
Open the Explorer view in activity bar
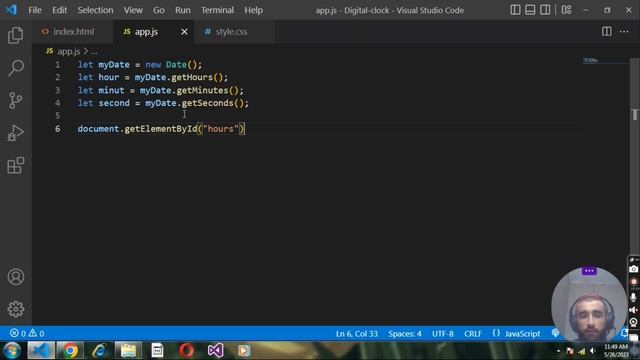[16, 35]
